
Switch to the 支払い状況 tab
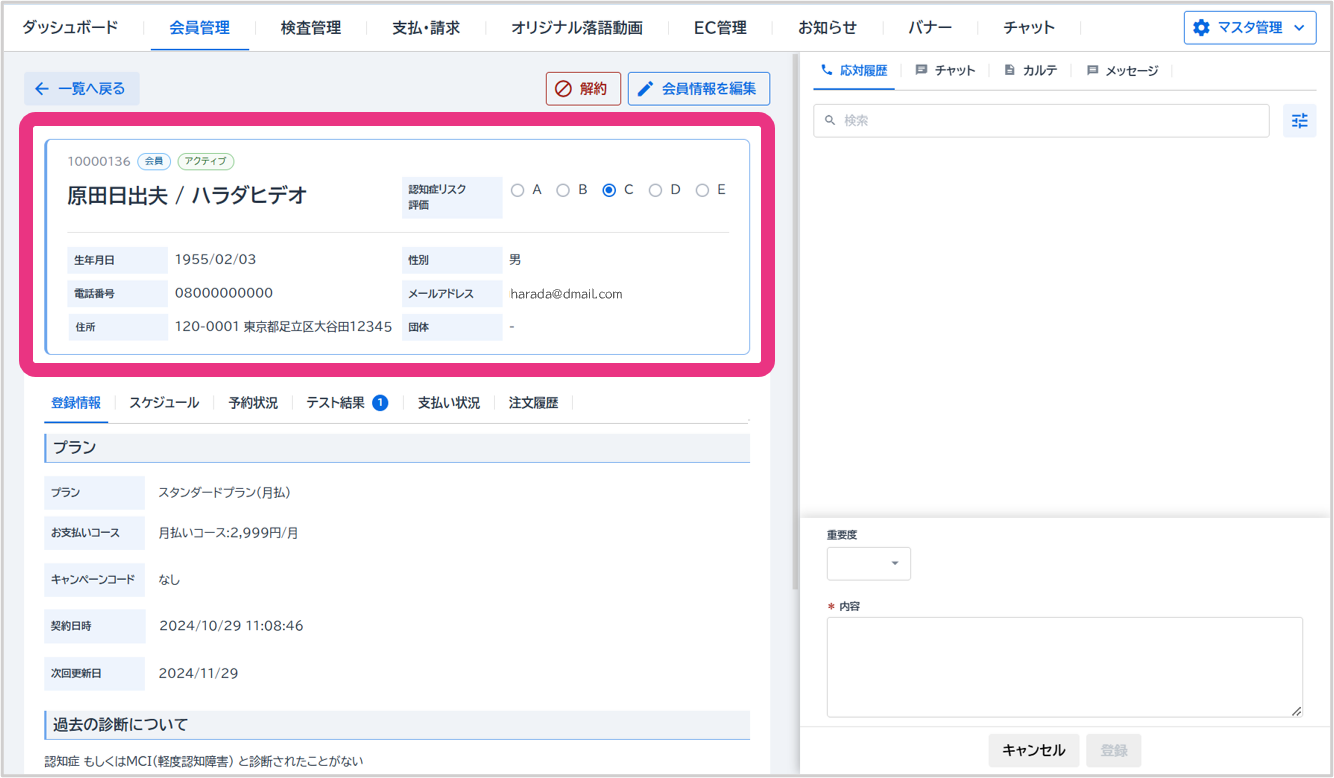click(448, 403)
